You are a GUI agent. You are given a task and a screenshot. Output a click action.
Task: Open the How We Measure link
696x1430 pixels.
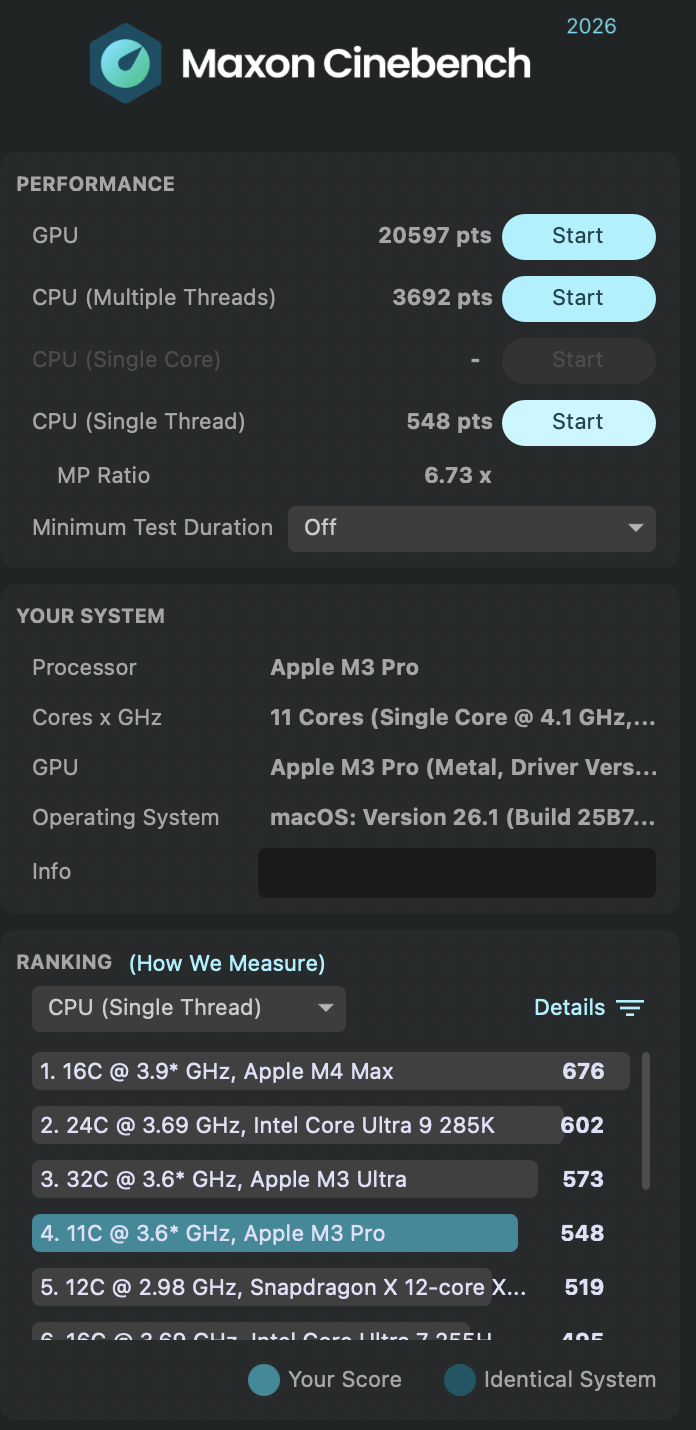pos(227,963)
